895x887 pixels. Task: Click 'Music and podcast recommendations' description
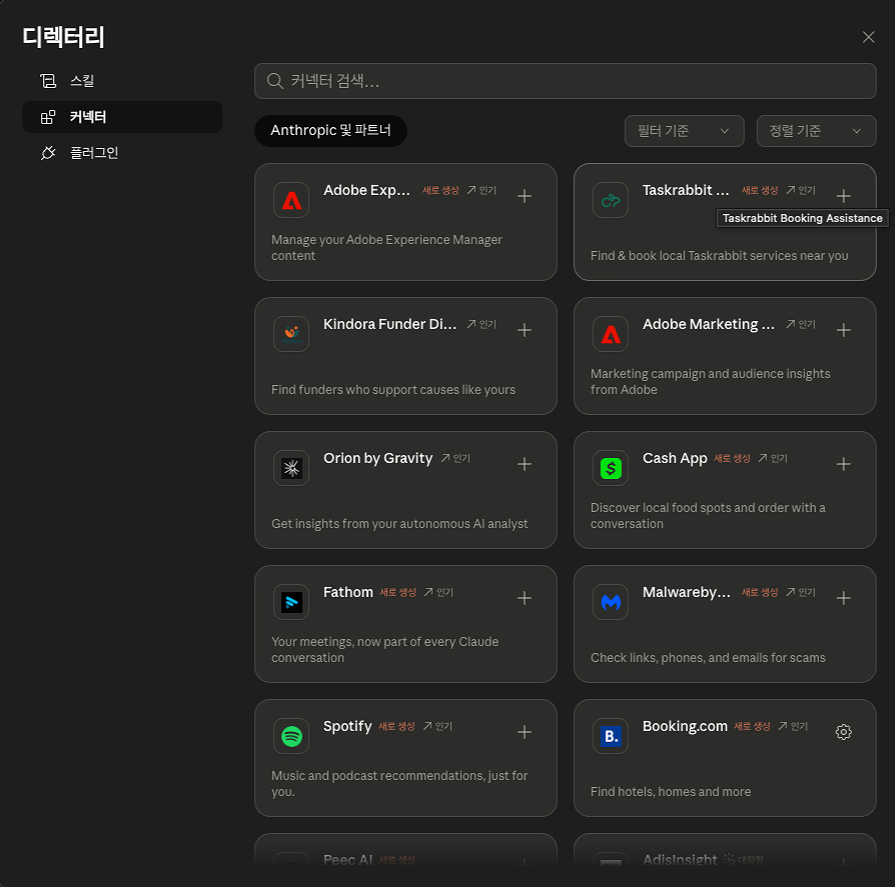[x=399, y=784]
